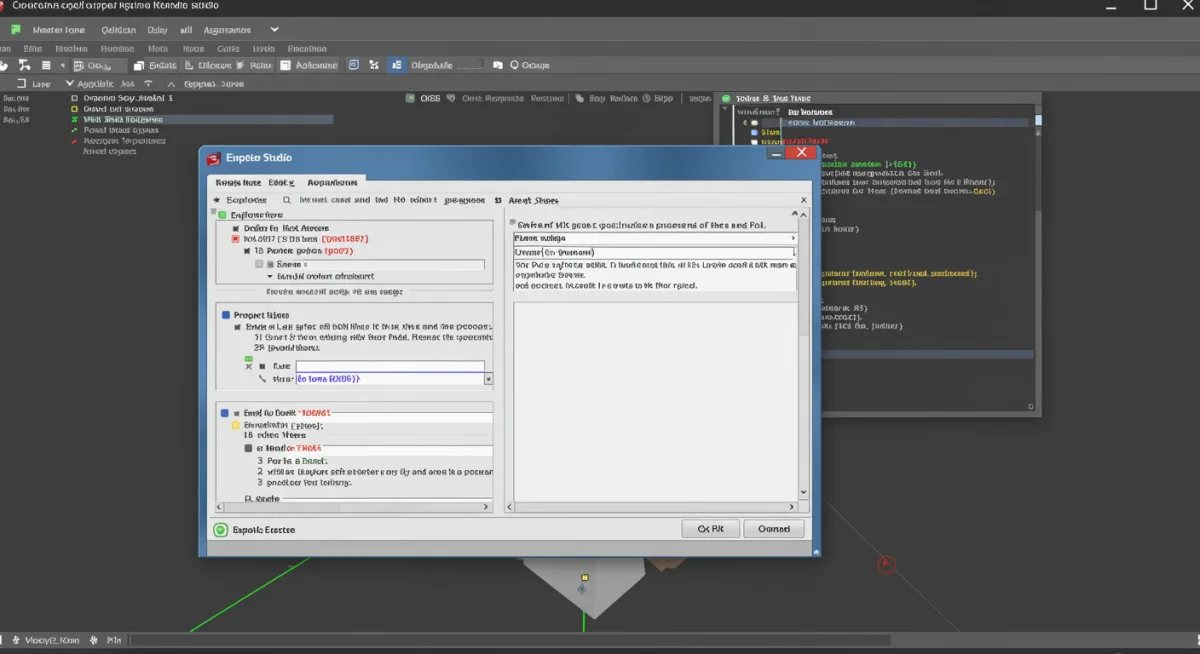Click the hamburger list icon in the main toolbar
The image size is (1200, 654).
[x=46, y=65]
